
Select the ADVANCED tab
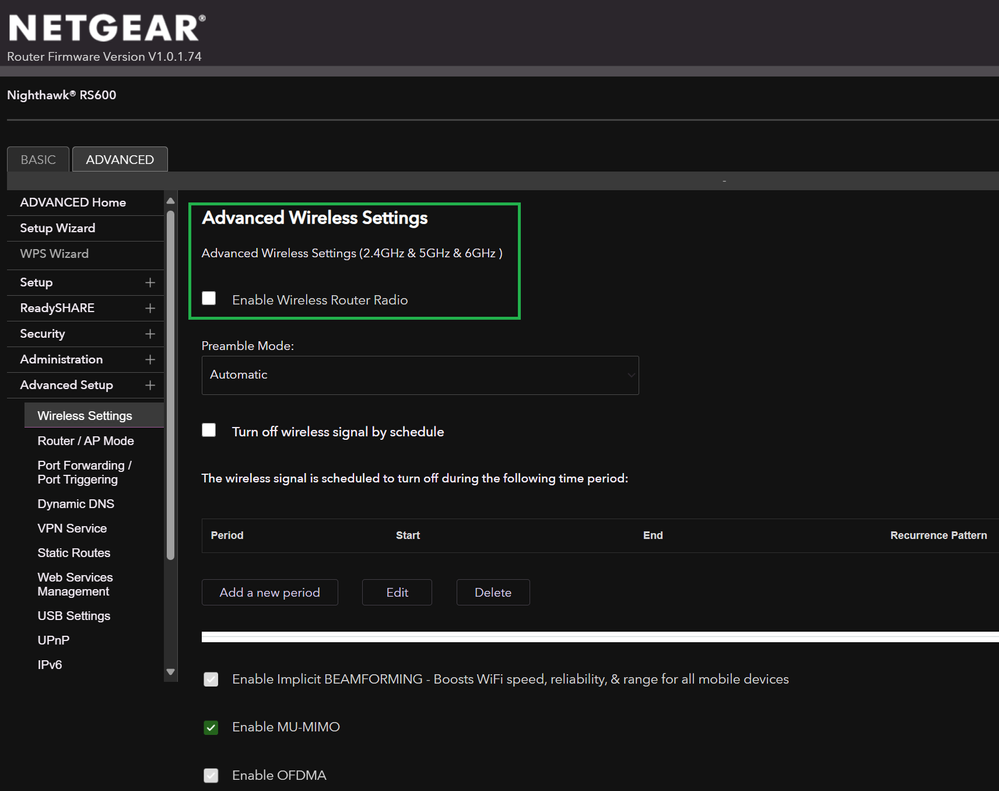click(x=120, y=160)
